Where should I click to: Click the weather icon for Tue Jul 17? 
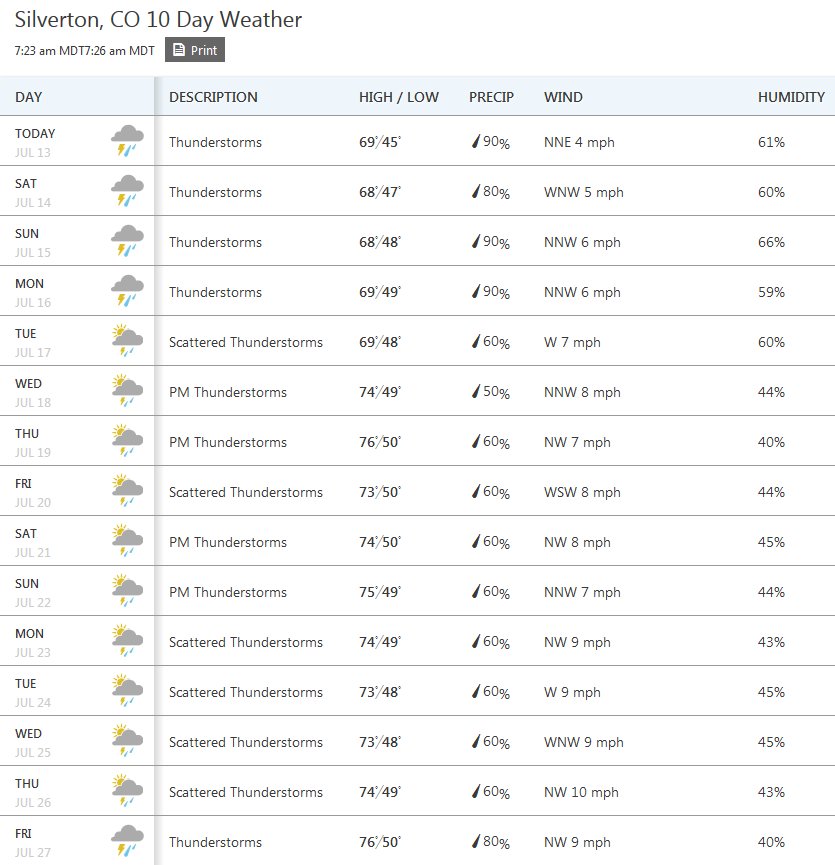127,340
